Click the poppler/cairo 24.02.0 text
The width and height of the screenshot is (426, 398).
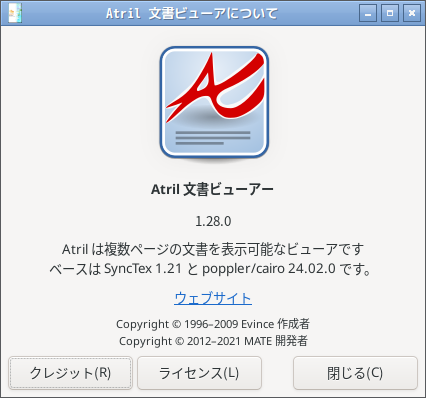click(x=269, y=269)
